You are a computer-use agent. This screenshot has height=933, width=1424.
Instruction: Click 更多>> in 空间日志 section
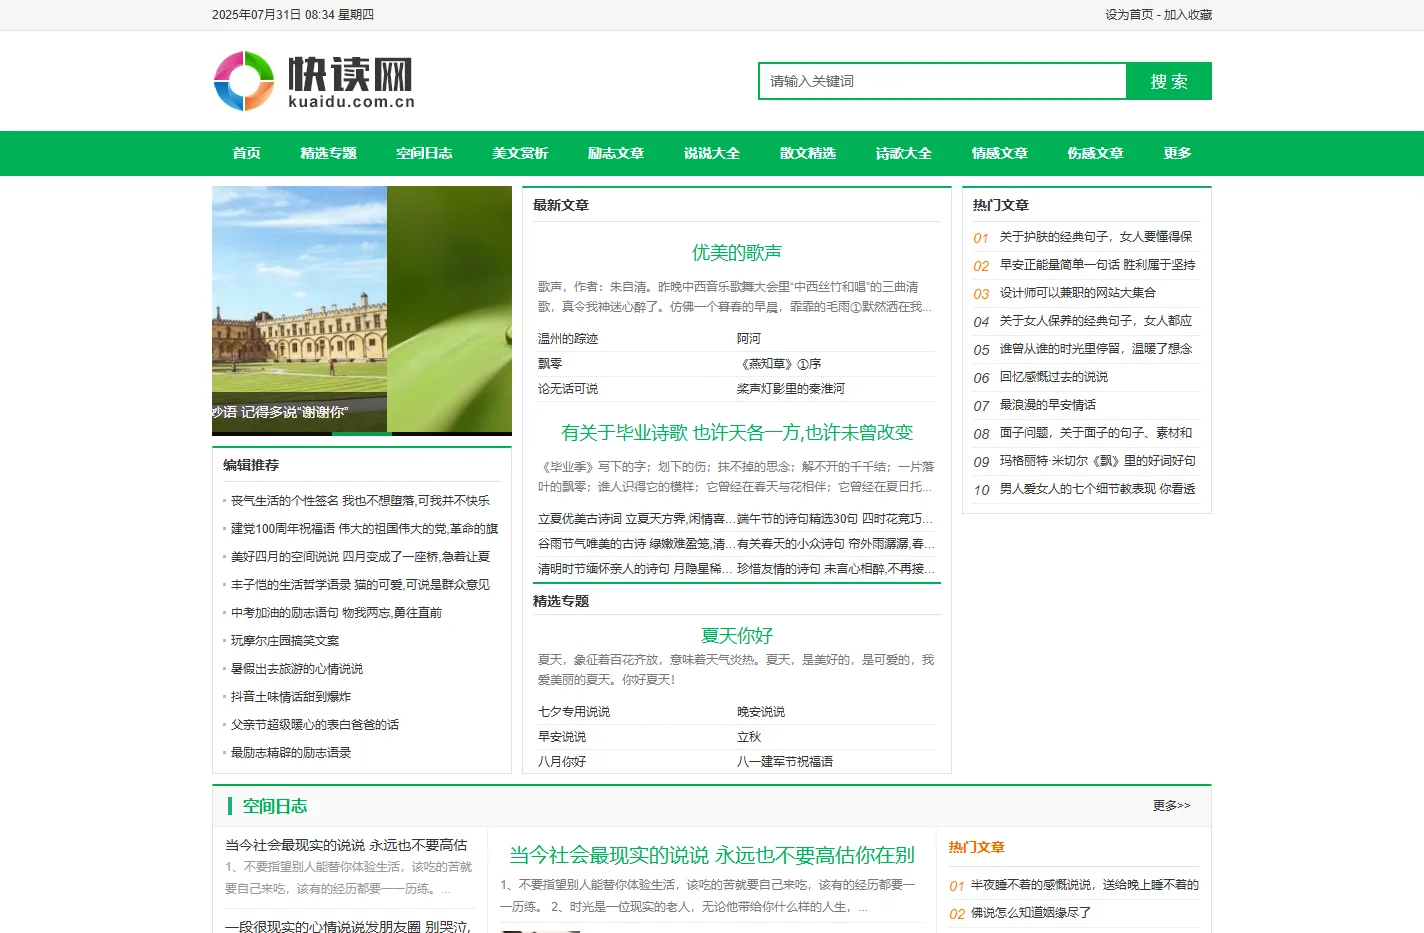1171,805
